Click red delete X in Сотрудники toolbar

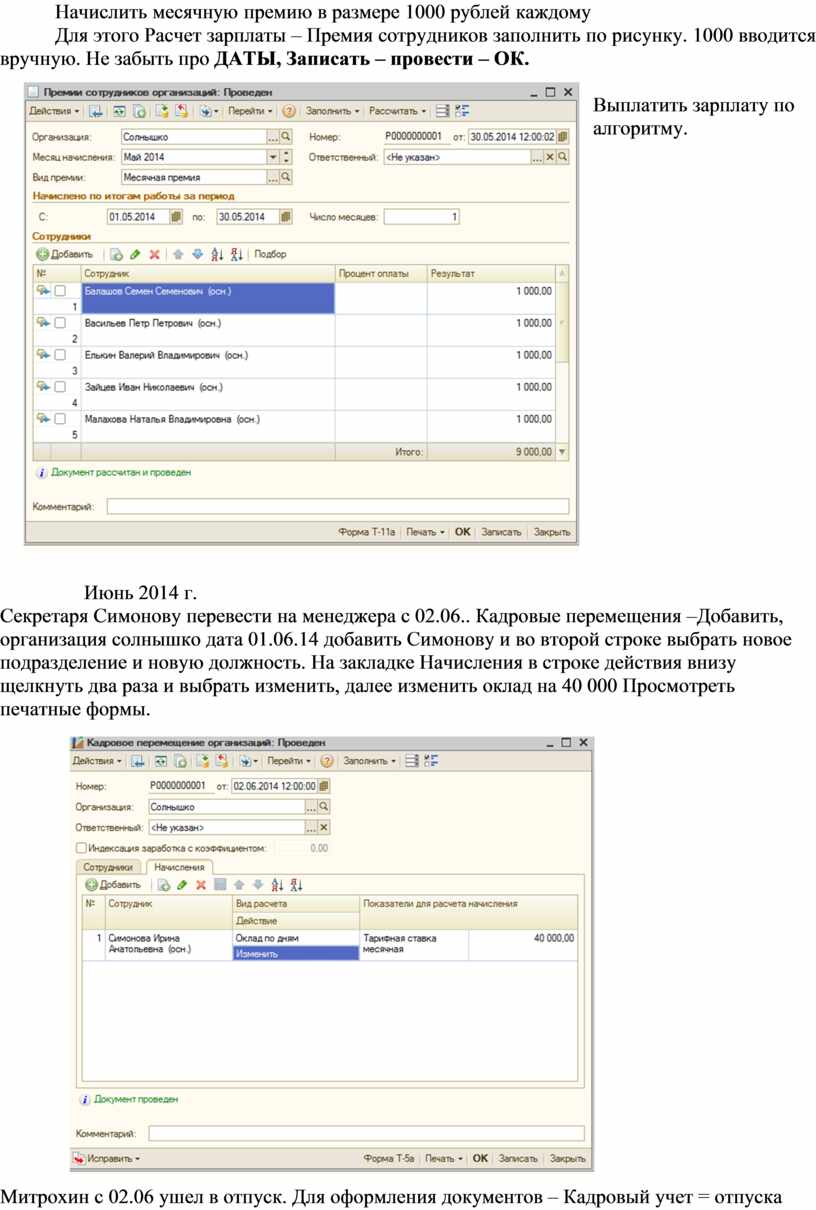(154, 254)
